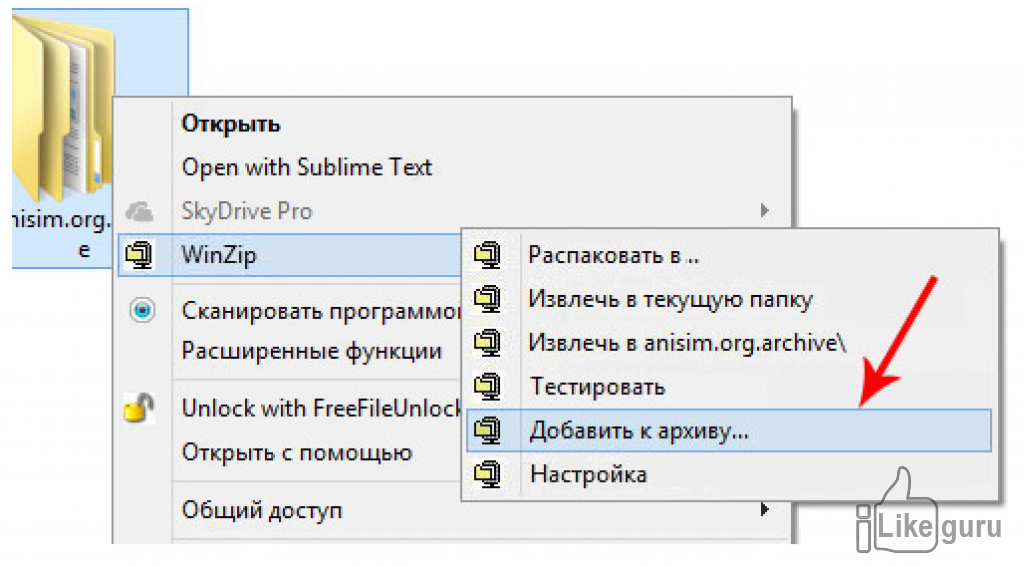Click WinZip icon beside Распаковать в ..

[x=487, y=256]
